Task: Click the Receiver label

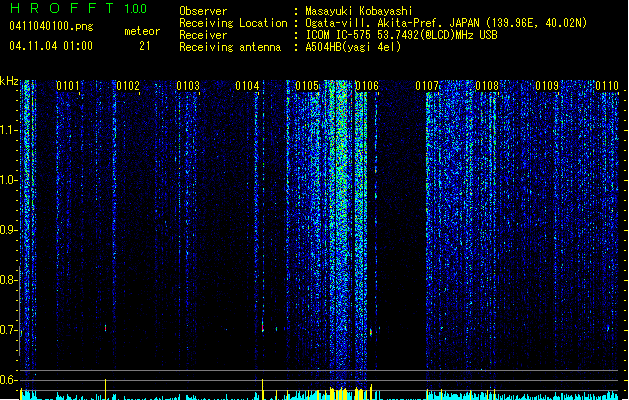Action: tap(203, 35)
